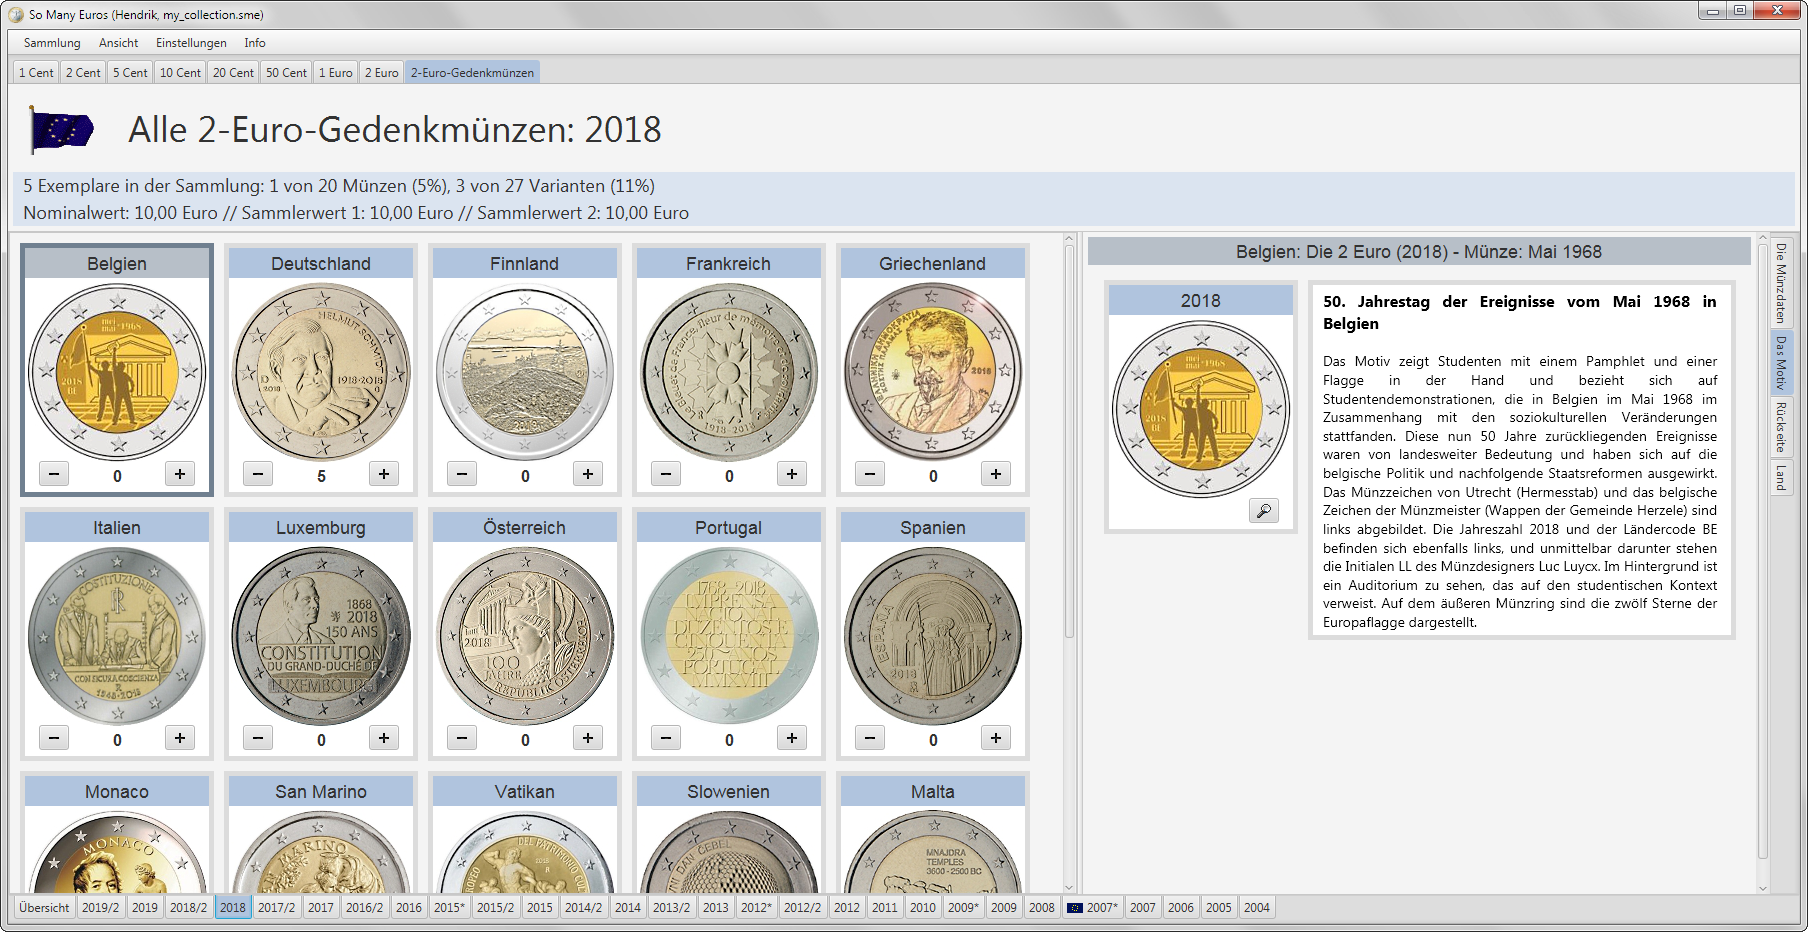Increase Spanien coin count

pos(996,738)
